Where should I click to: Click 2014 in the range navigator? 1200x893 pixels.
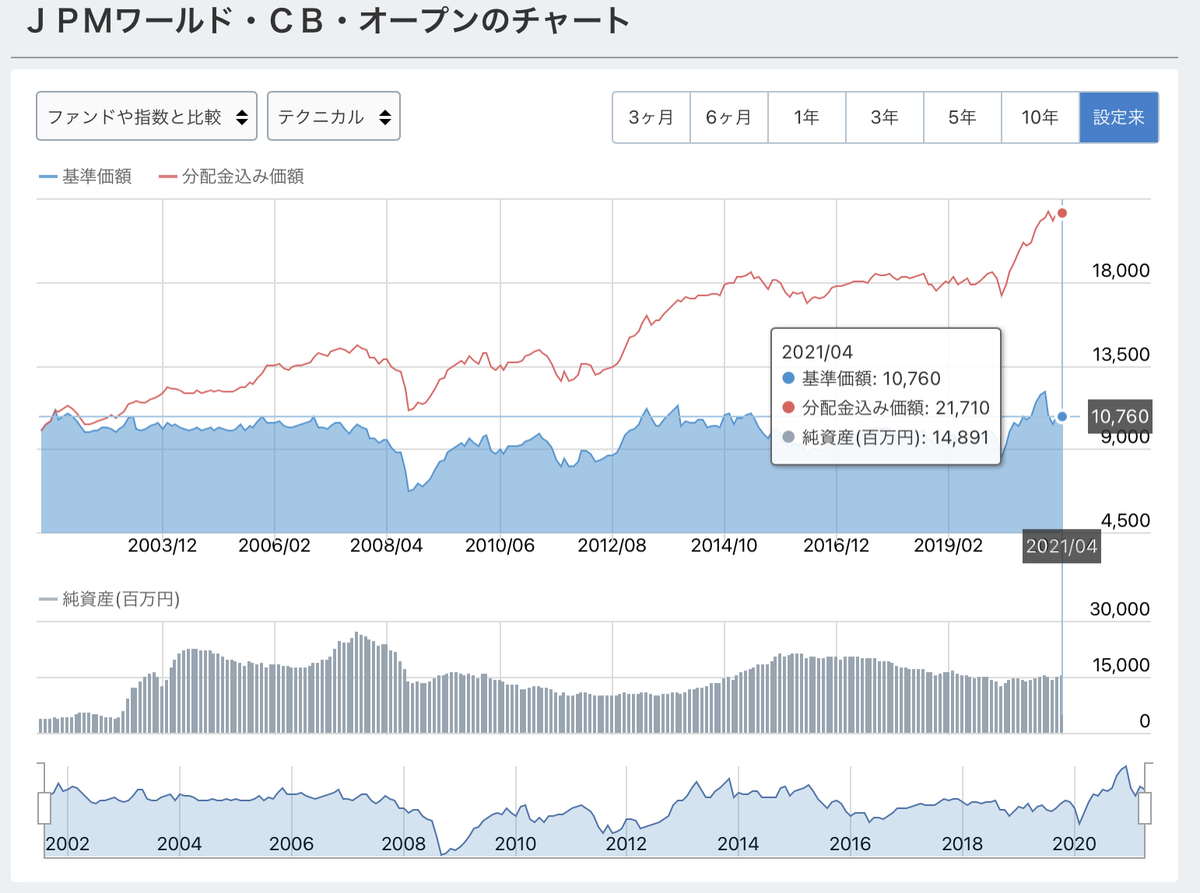[x=739, y=843]
